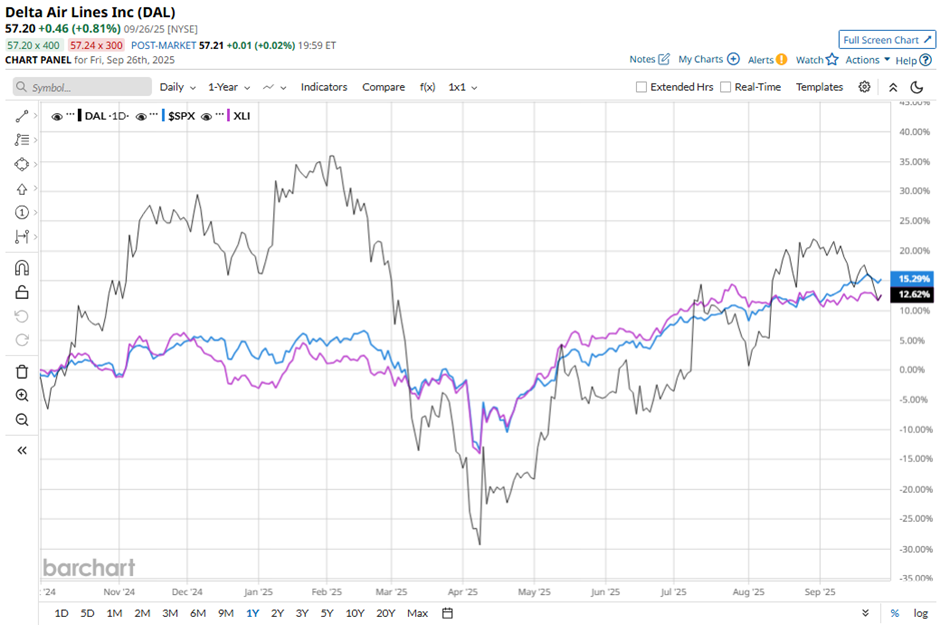This screenshot has width=940, height=625.
Task: Open the Compare menu
Action: (383, 87)
